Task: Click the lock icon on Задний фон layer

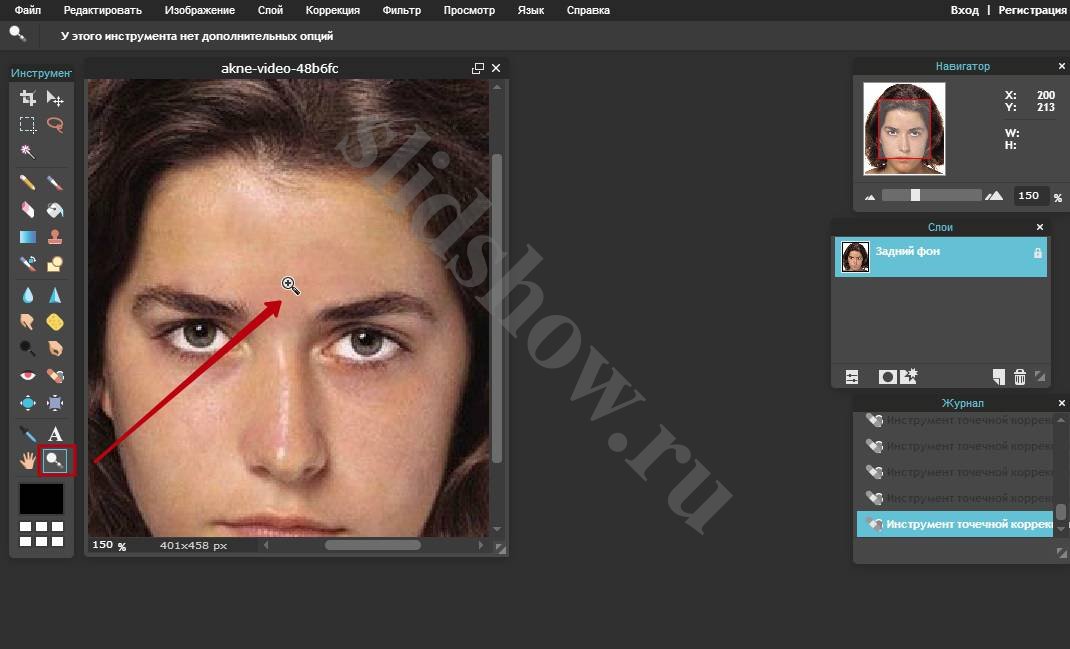Action: tap(1037, 253)
